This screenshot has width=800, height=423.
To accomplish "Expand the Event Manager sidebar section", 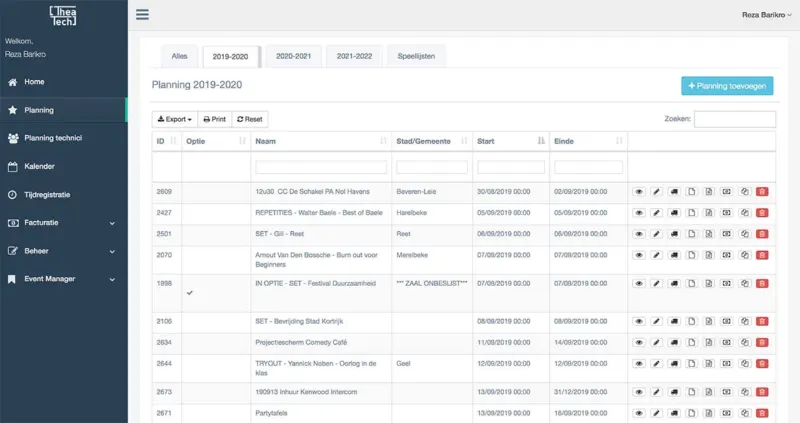I will [x=63, y=279].
